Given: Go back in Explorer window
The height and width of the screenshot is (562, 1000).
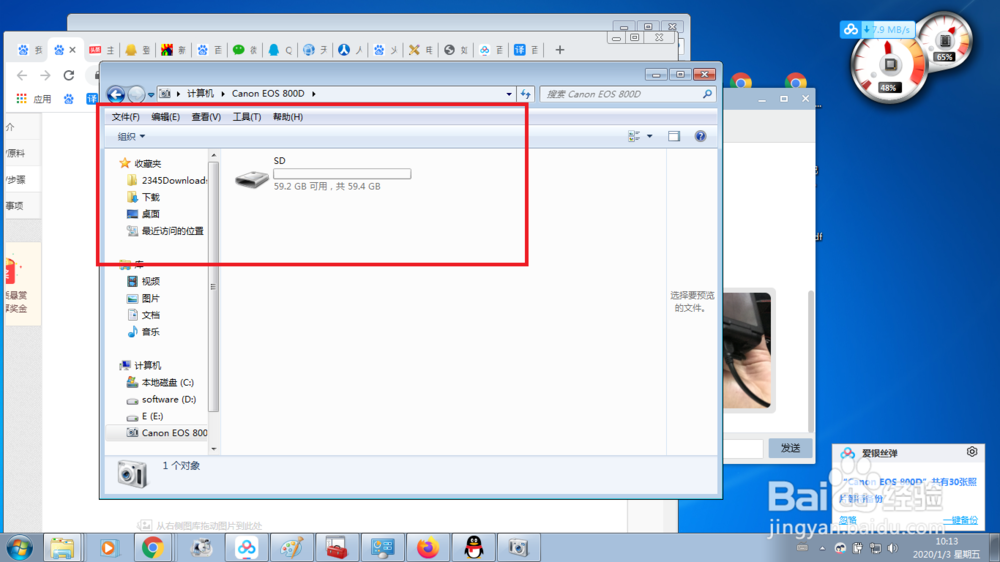Looking at the screenshot, I should click(115, 94).
